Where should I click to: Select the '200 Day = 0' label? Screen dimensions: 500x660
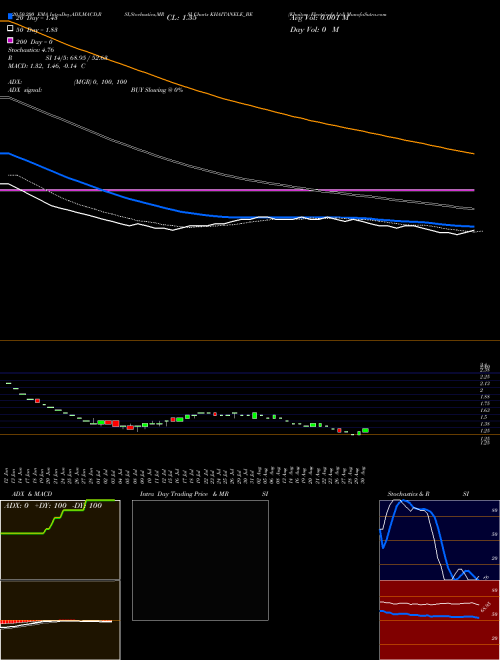click(x=34, y=42)
